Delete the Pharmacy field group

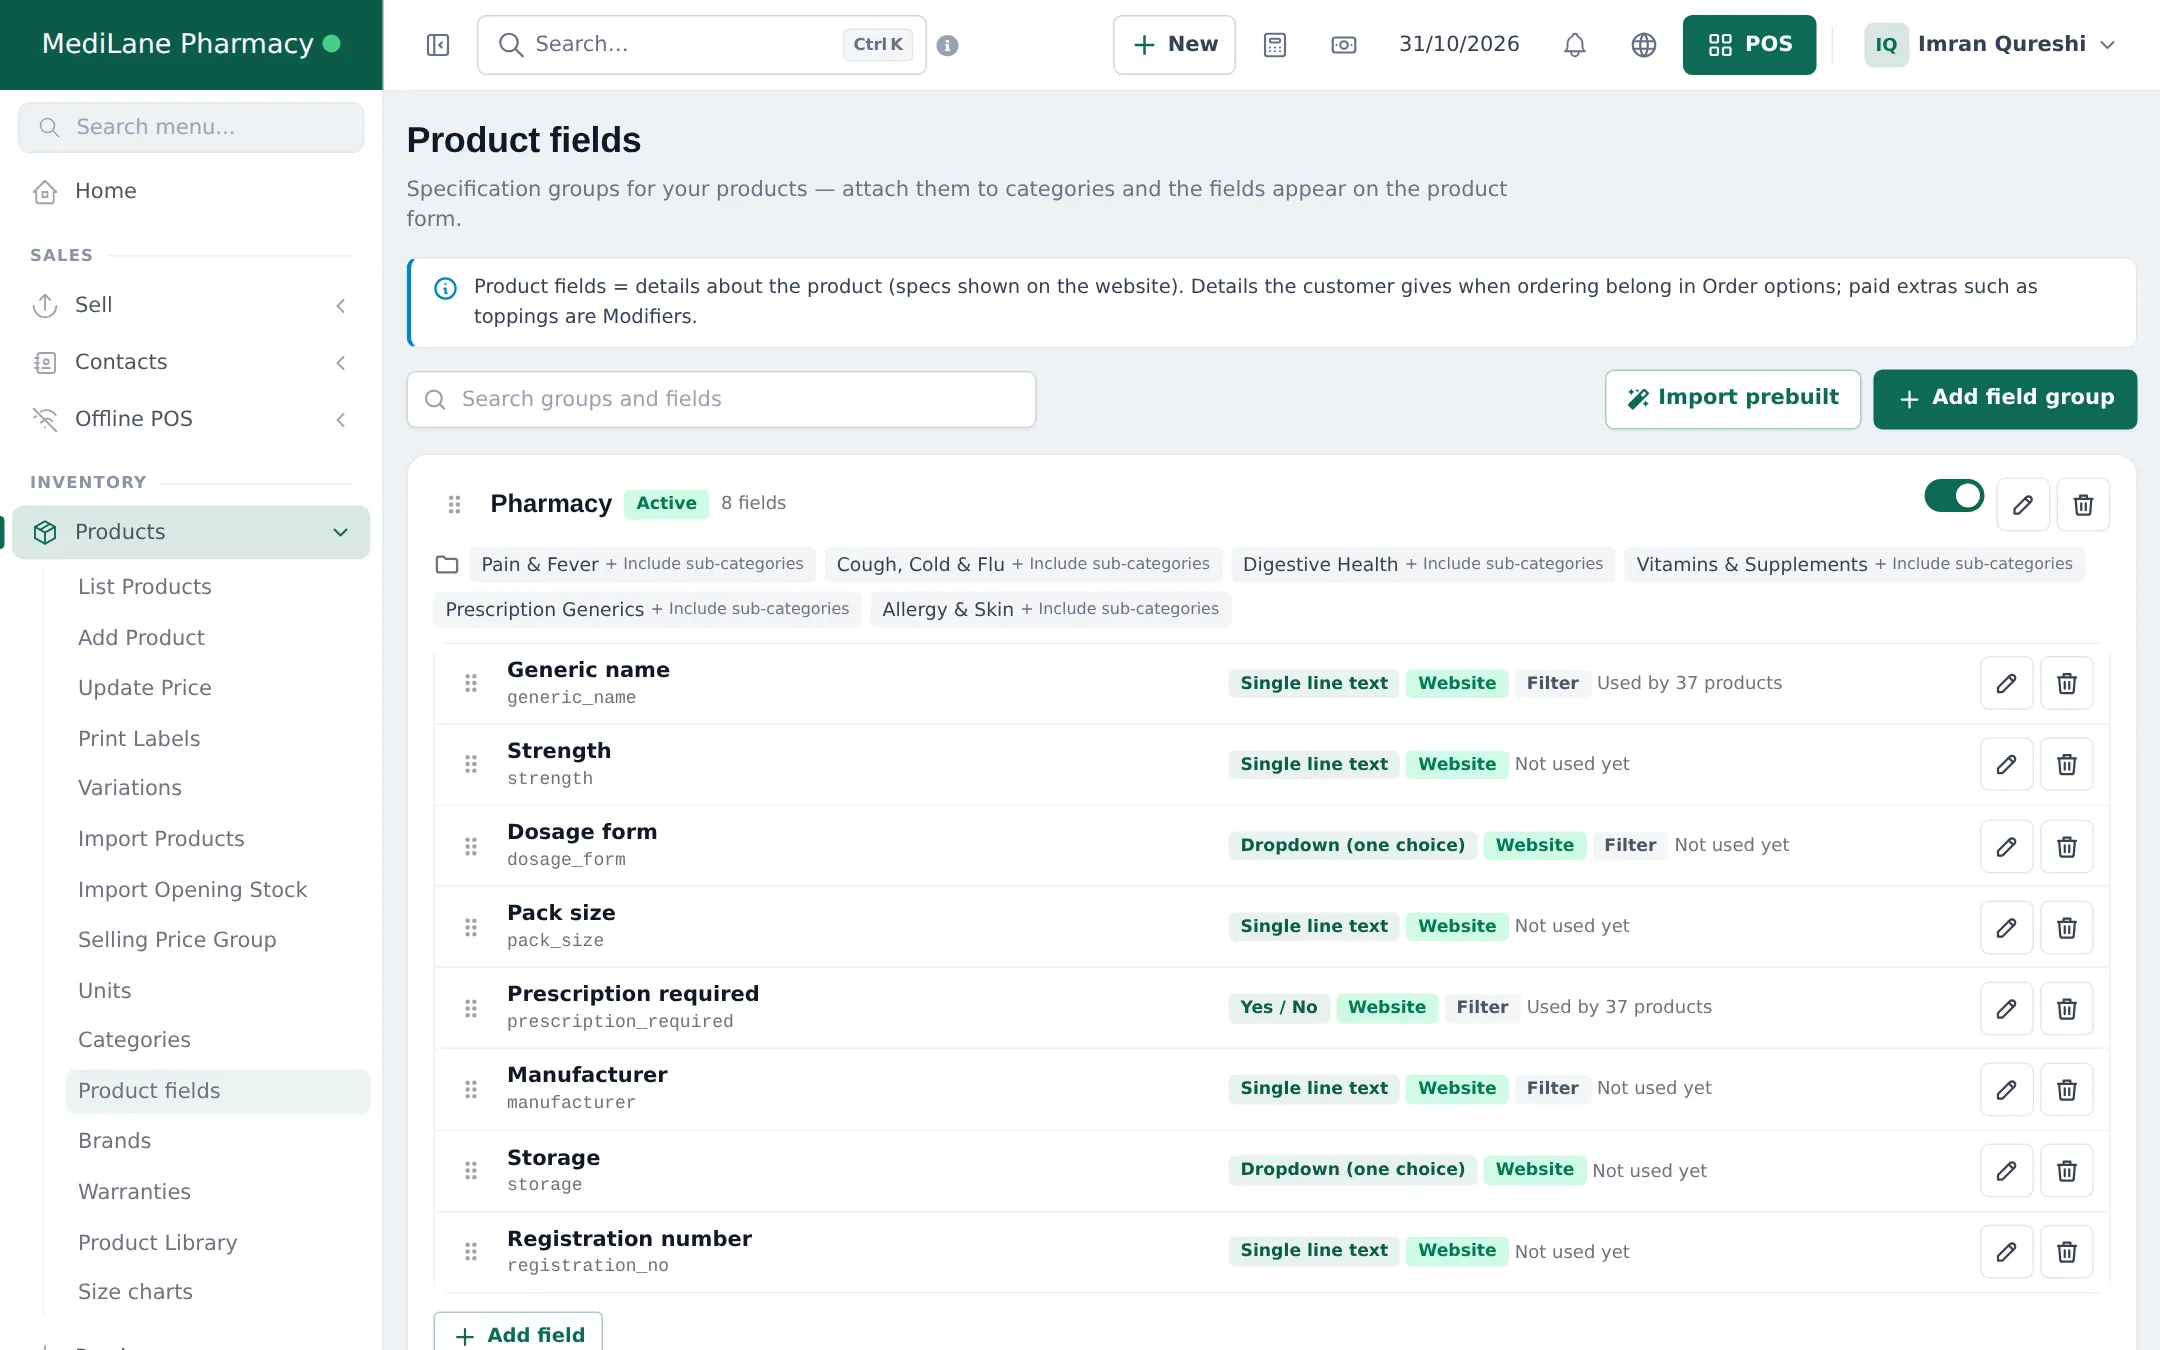click(x=2083, y=505)
